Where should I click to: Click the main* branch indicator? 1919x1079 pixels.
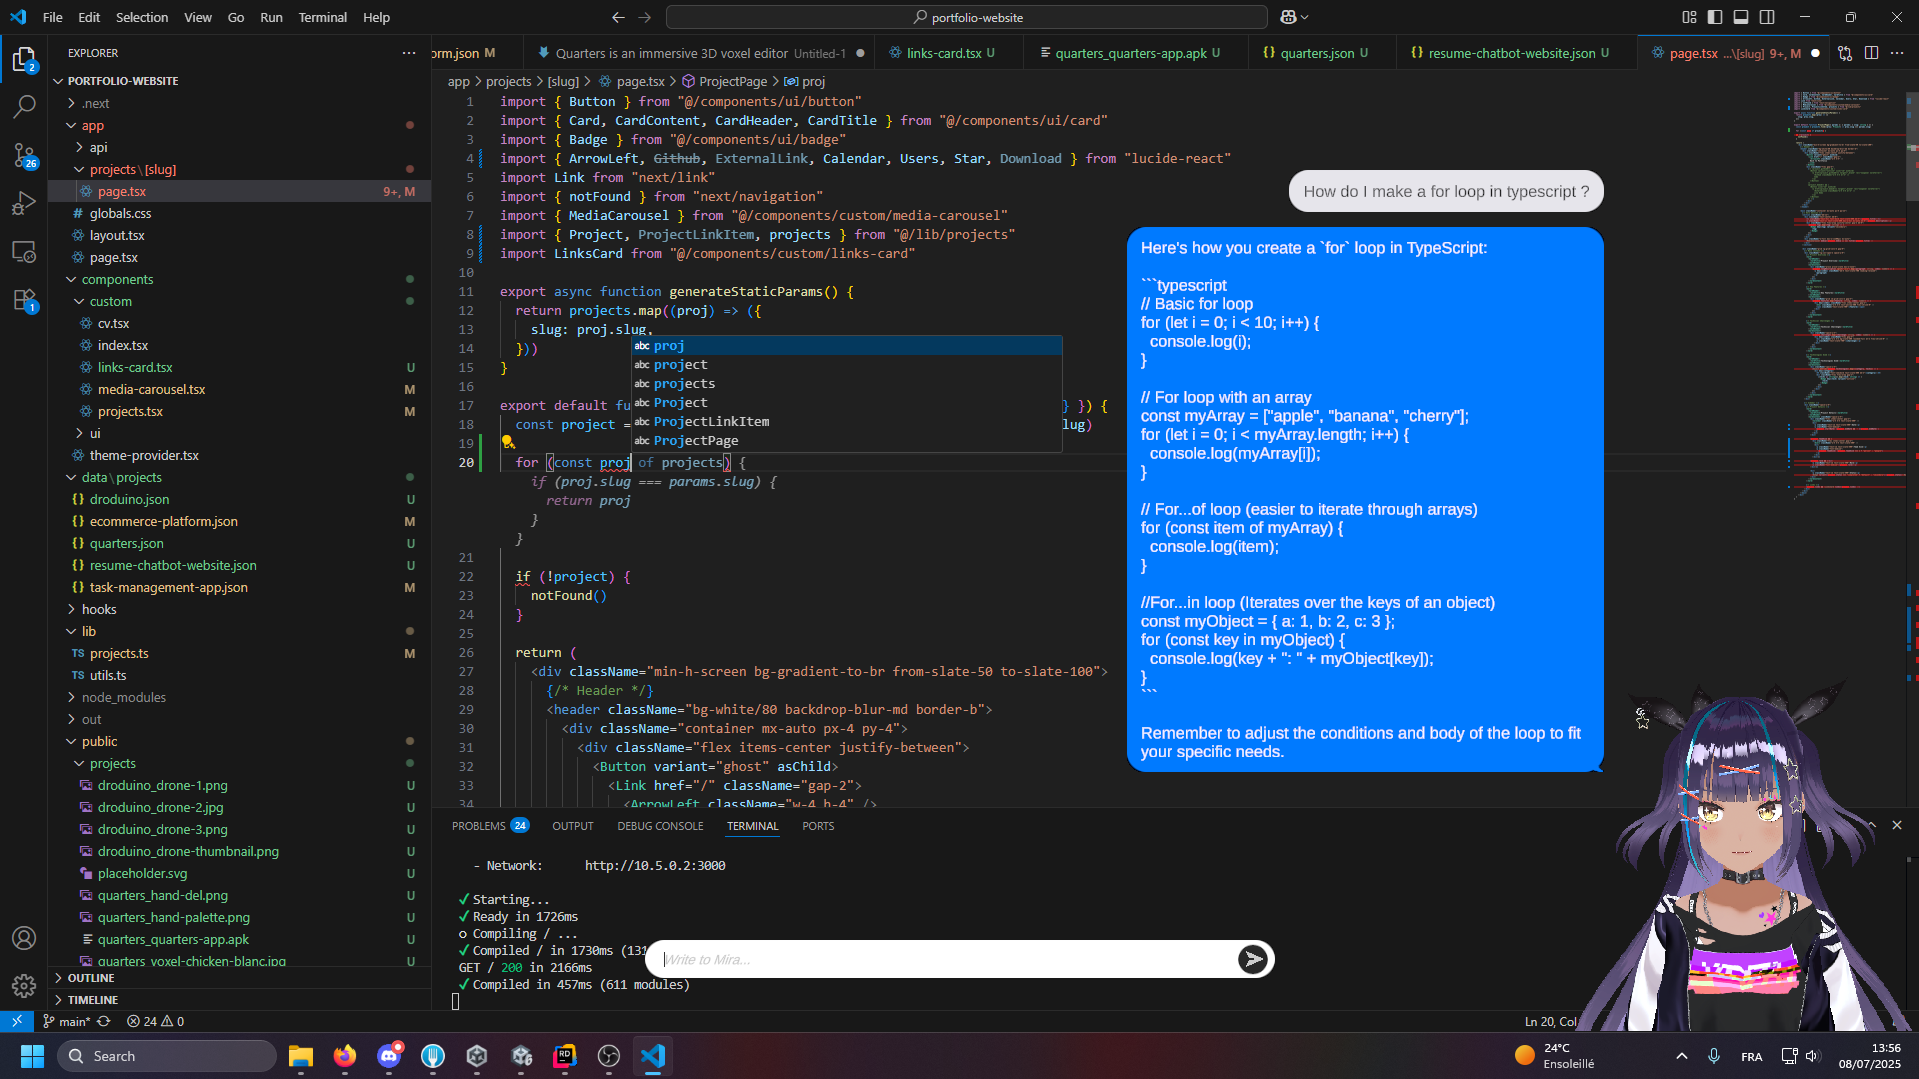click(x=67, y=1021)
